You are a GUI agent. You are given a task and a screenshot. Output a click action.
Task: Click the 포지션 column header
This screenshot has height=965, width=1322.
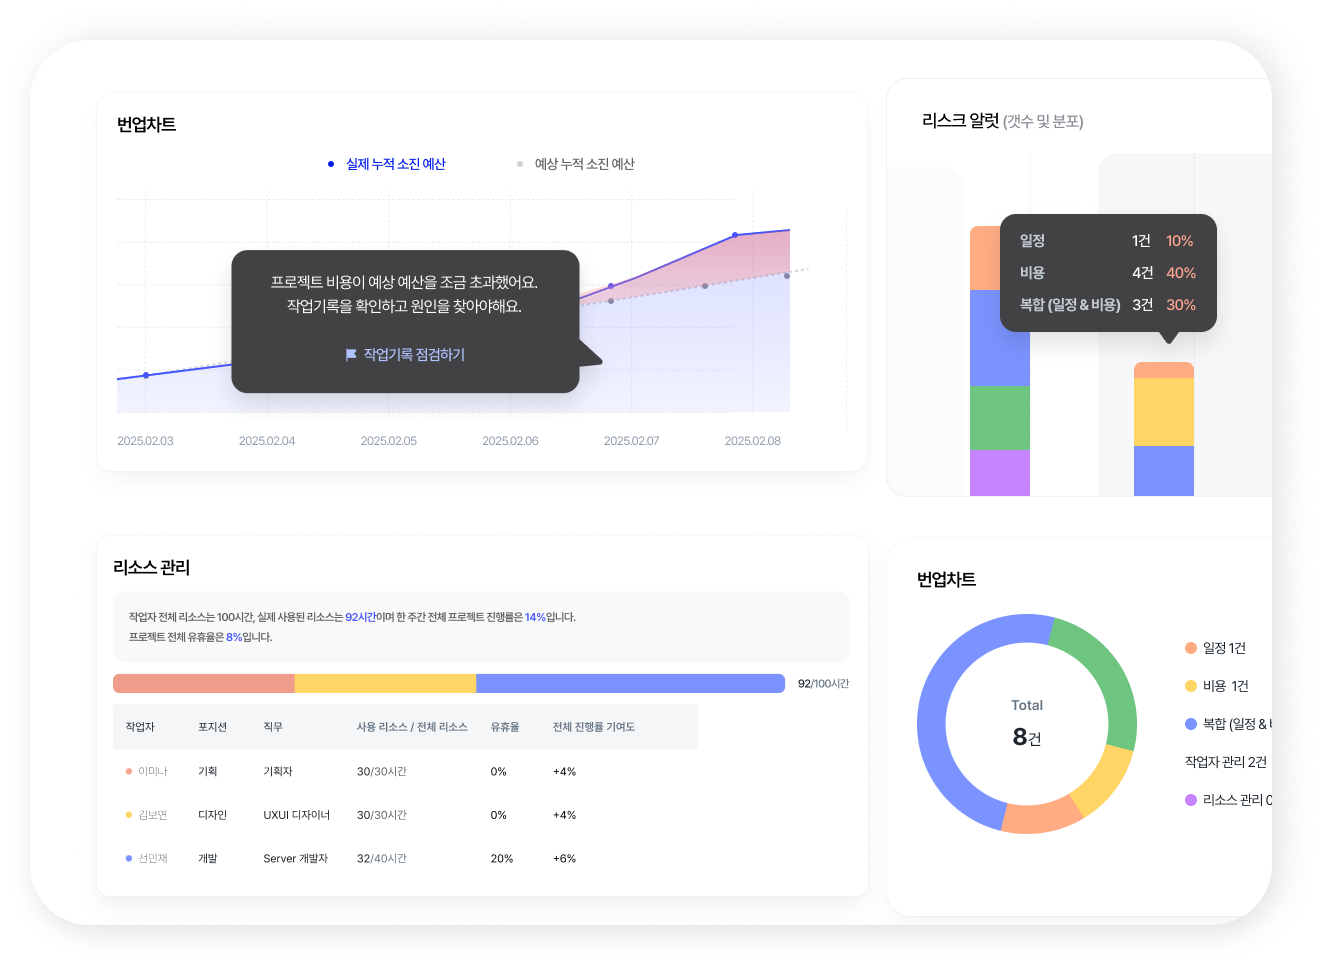tap(212, 727)
